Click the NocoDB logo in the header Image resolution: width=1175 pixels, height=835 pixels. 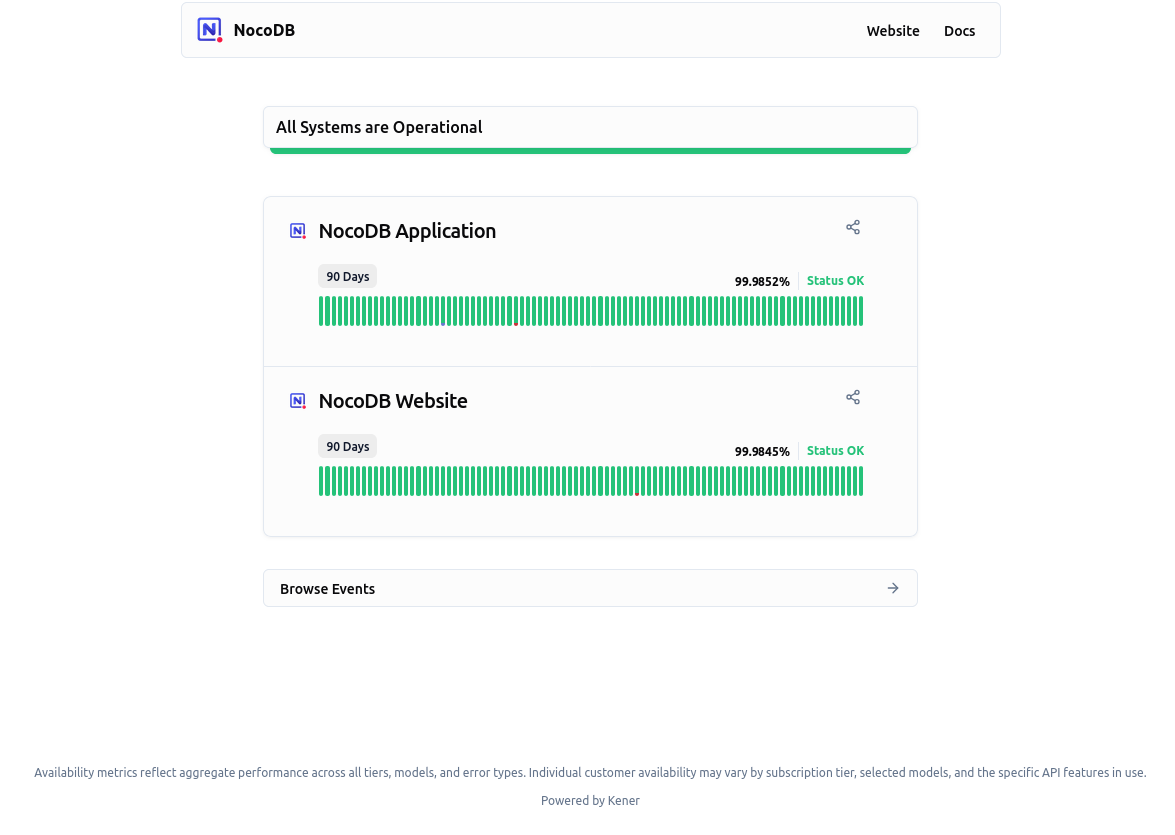point(209,30)
